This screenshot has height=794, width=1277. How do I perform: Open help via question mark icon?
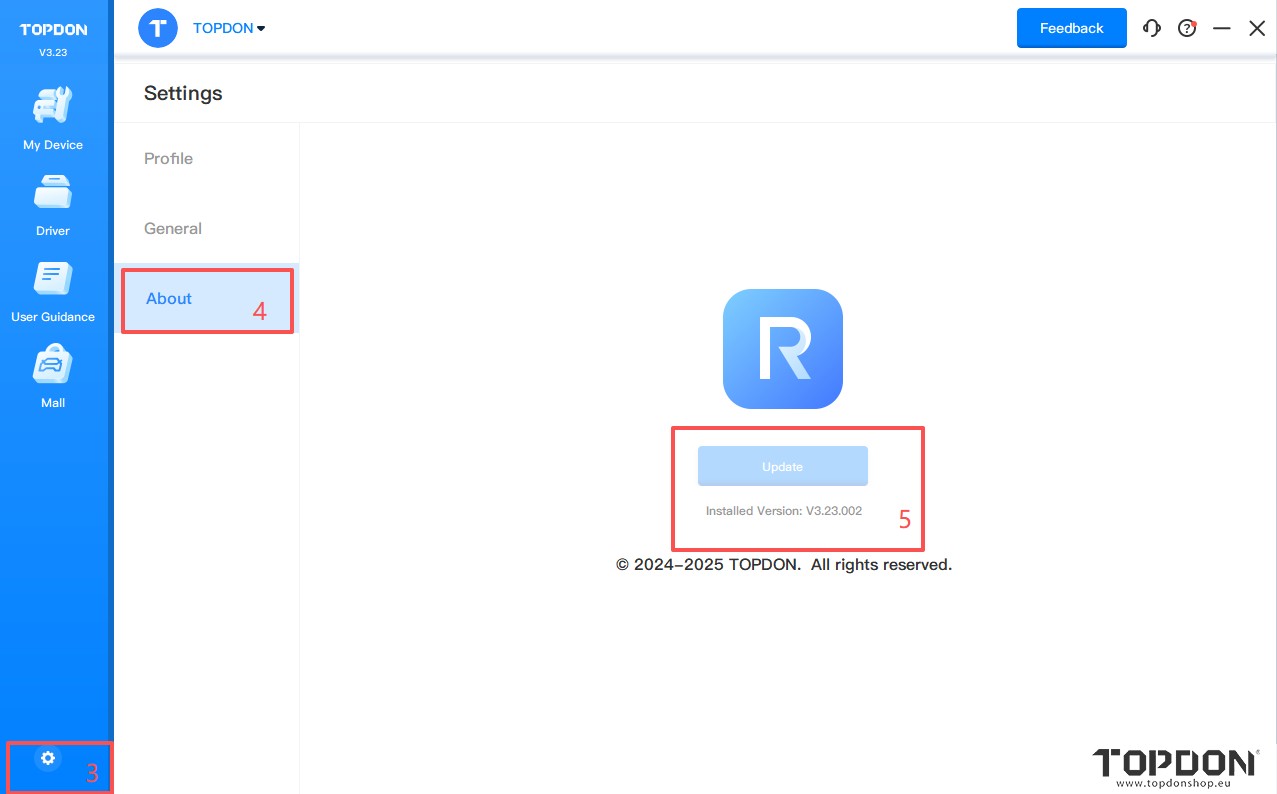point(1187,29)
